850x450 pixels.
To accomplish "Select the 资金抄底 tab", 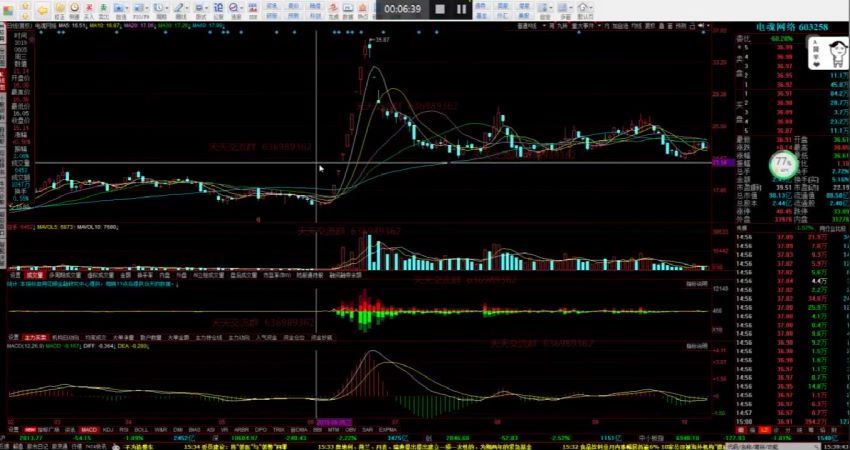I will click(321, 337).
